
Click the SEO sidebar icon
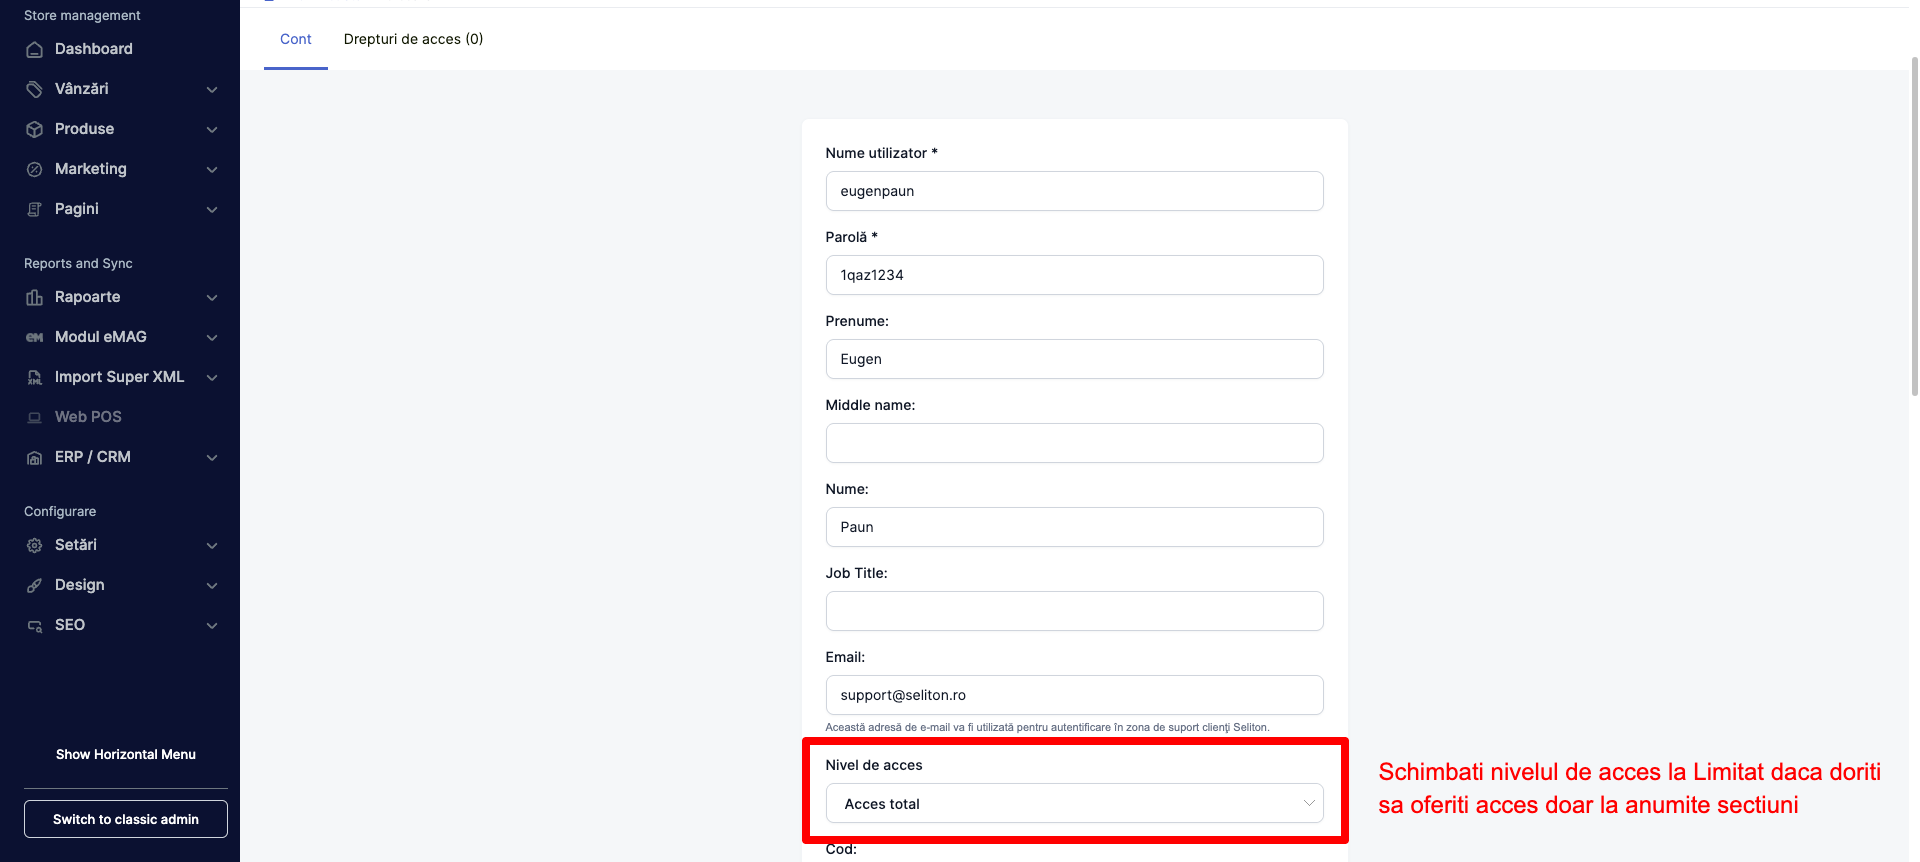point(35,626)
